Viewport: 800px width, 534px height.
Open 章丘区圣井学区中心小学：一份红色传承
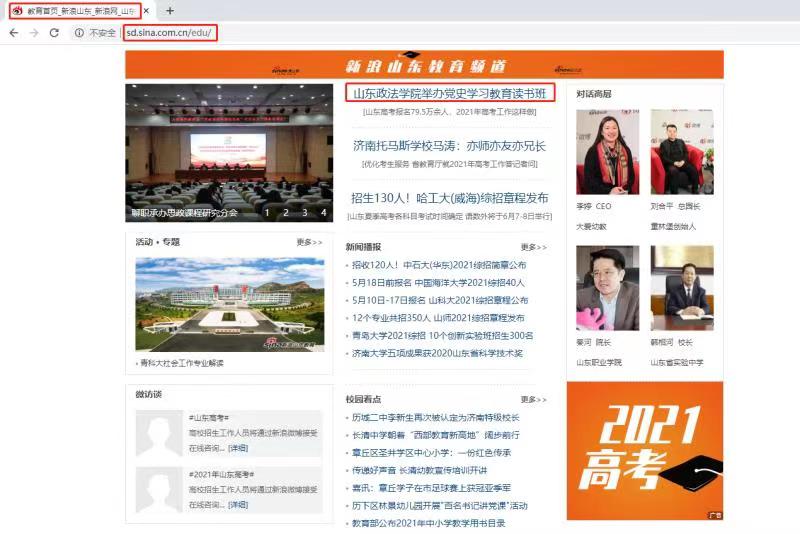coord(432,453)
